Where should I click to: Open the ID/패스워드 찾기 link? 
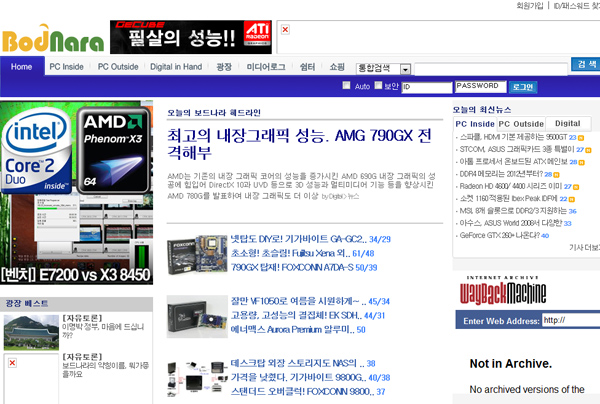(x=577, y=6)
